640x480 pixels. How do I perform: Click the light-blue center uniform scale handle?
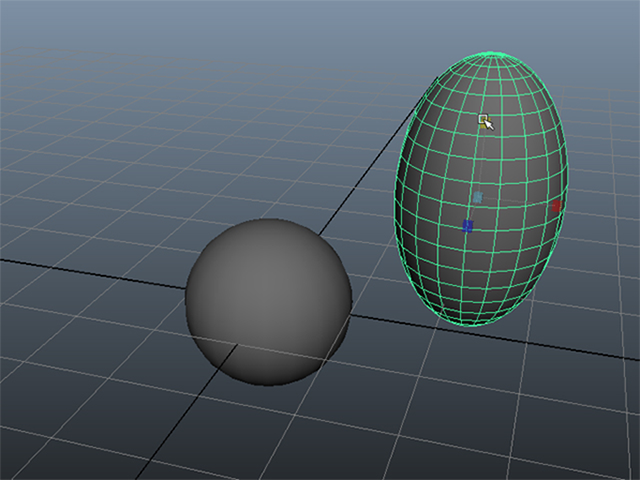coord(477,198)
